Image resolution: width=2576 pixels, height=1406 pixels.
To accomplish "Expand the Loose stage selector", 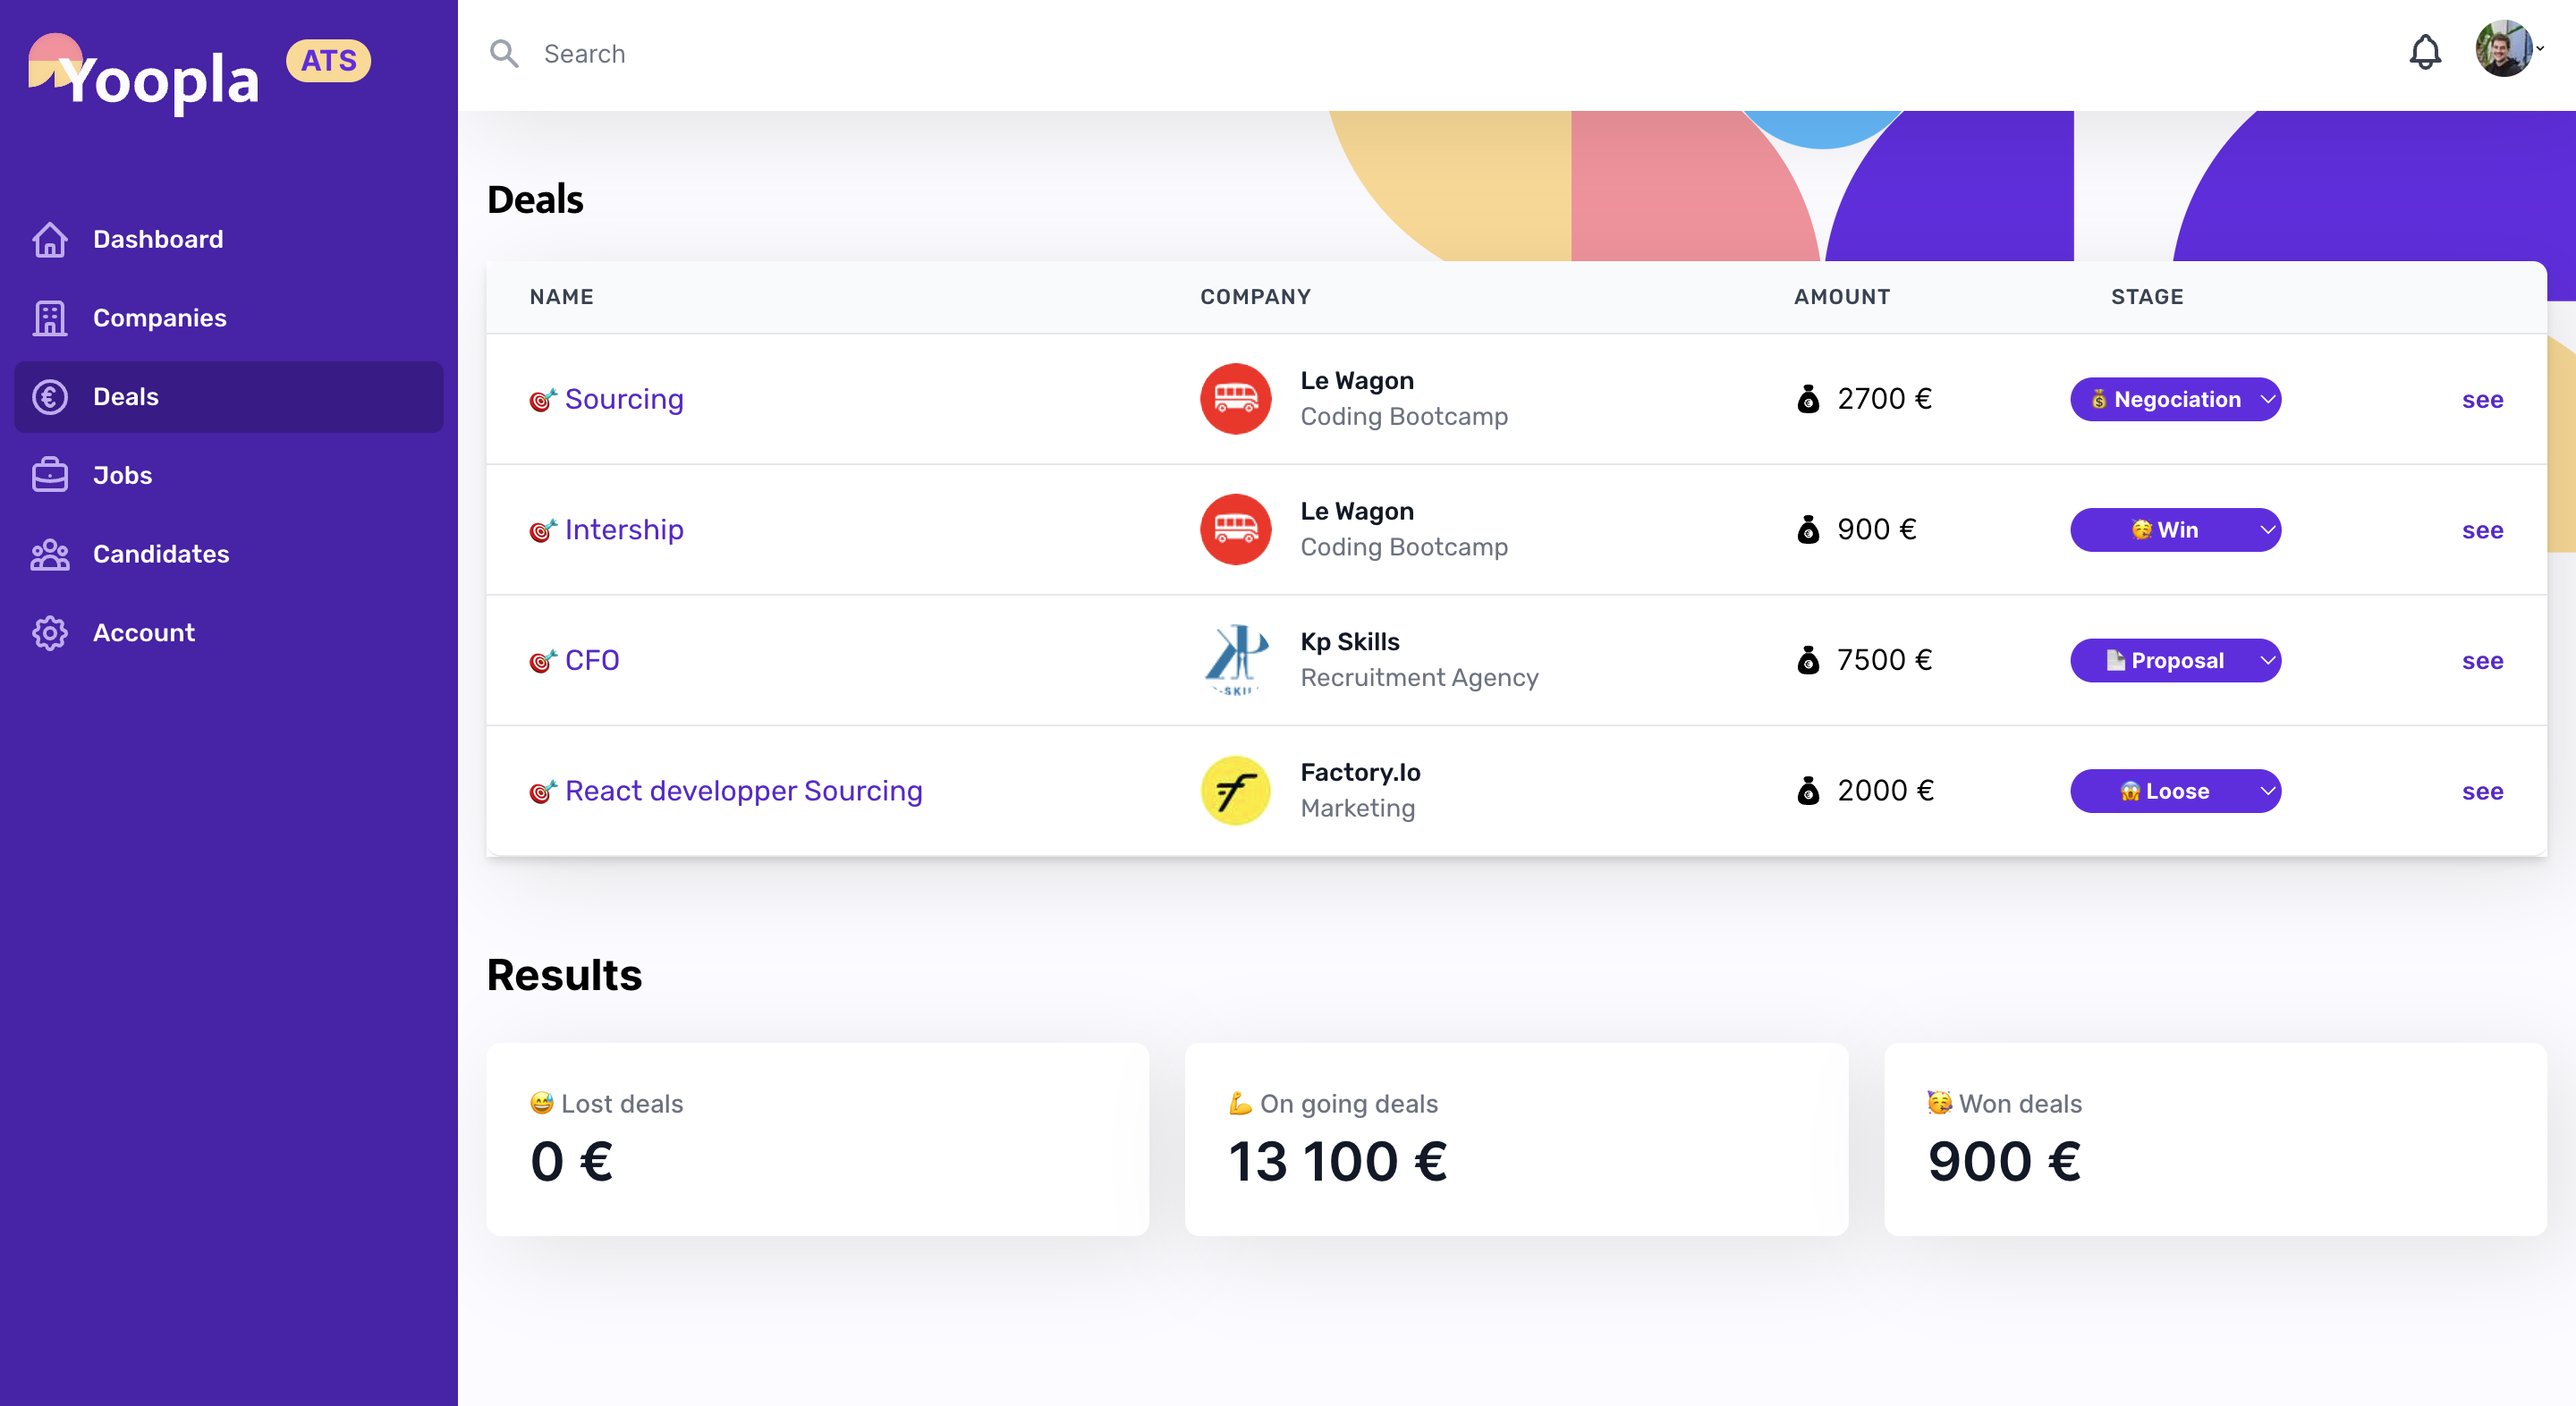I will pos(2175,791).
